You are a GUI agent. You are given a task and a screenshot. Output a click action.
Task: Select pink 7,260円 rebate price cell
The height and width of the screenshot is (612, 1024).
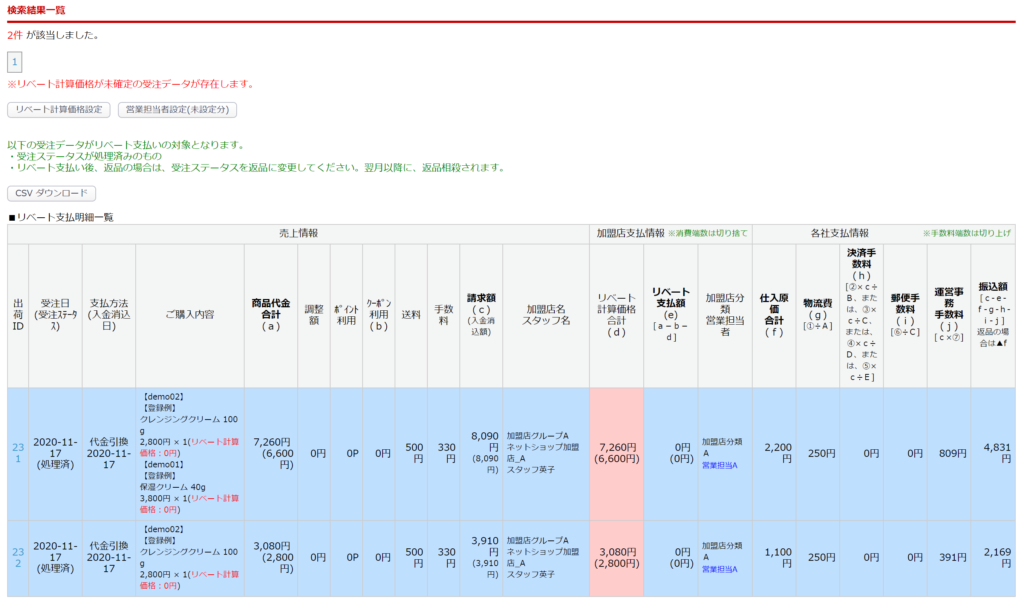click(616, 453)
